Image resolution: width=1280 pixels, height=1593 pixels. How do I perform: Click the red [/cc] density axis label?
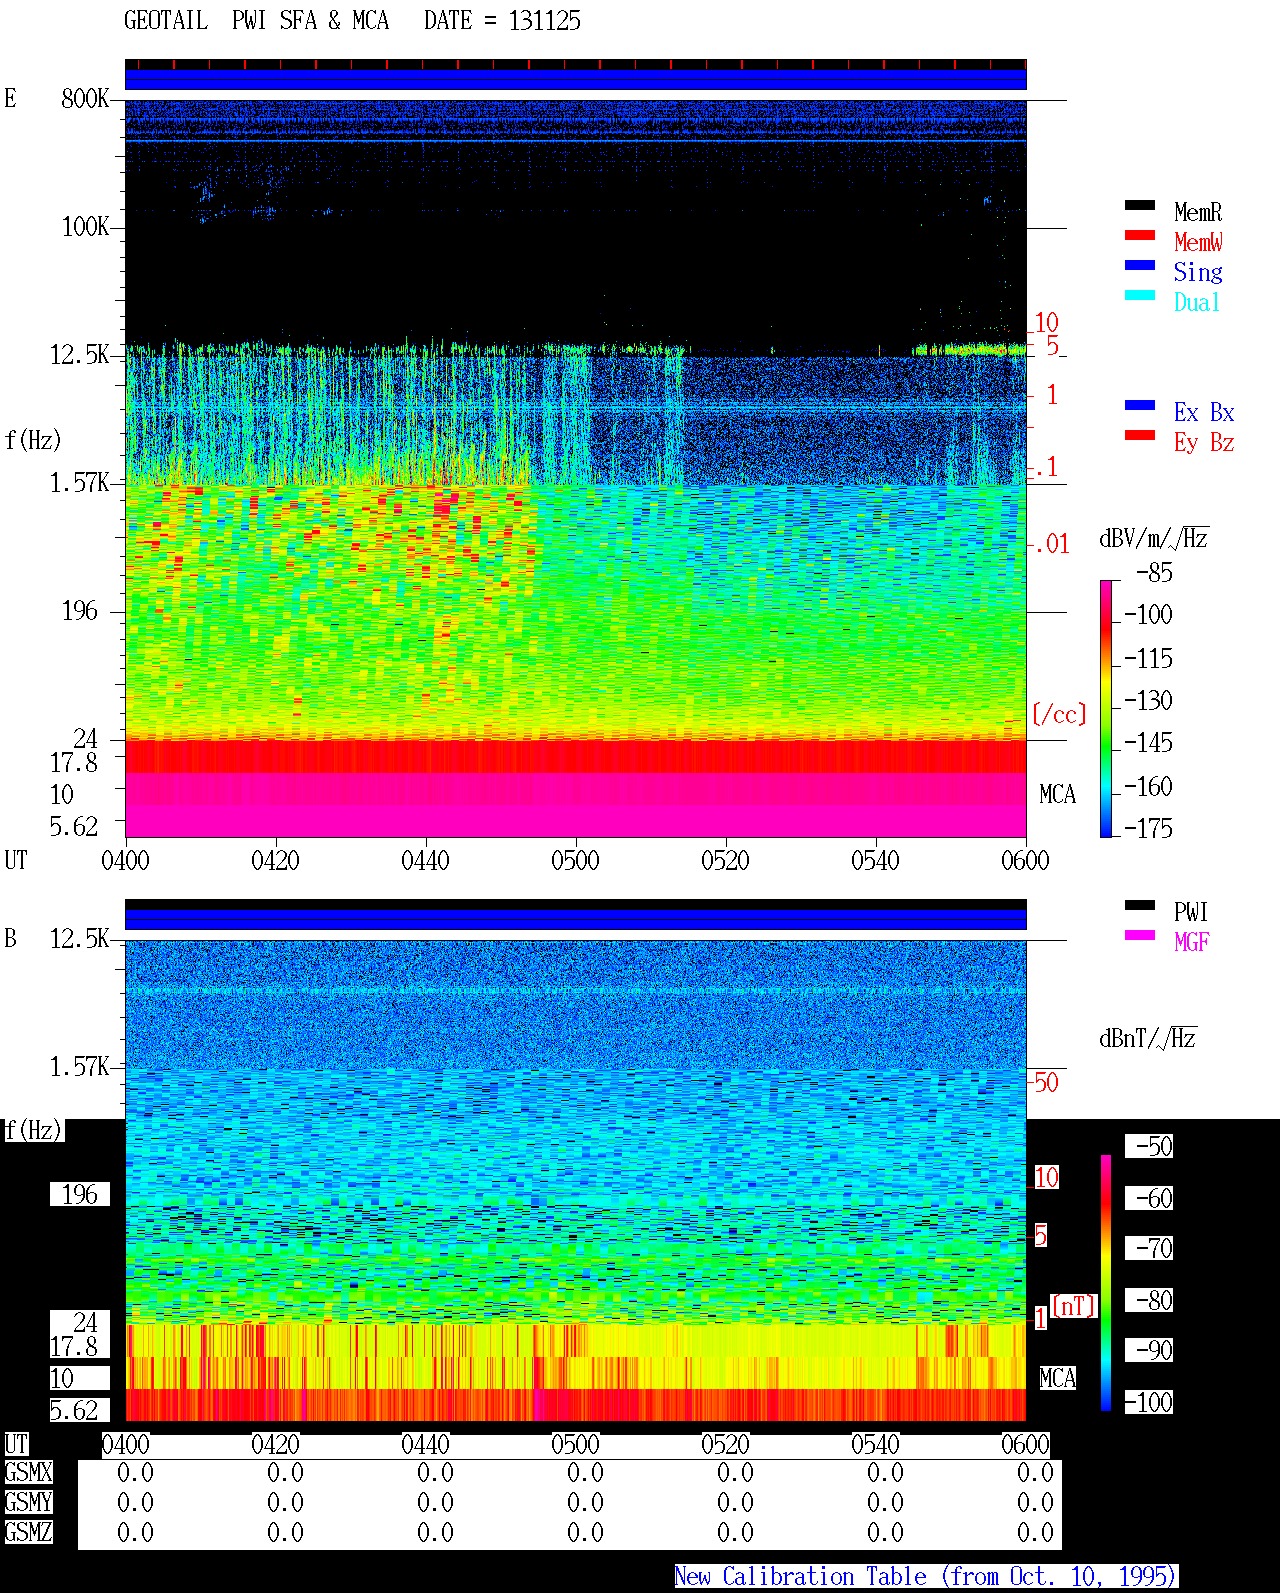pos(1059,714)
